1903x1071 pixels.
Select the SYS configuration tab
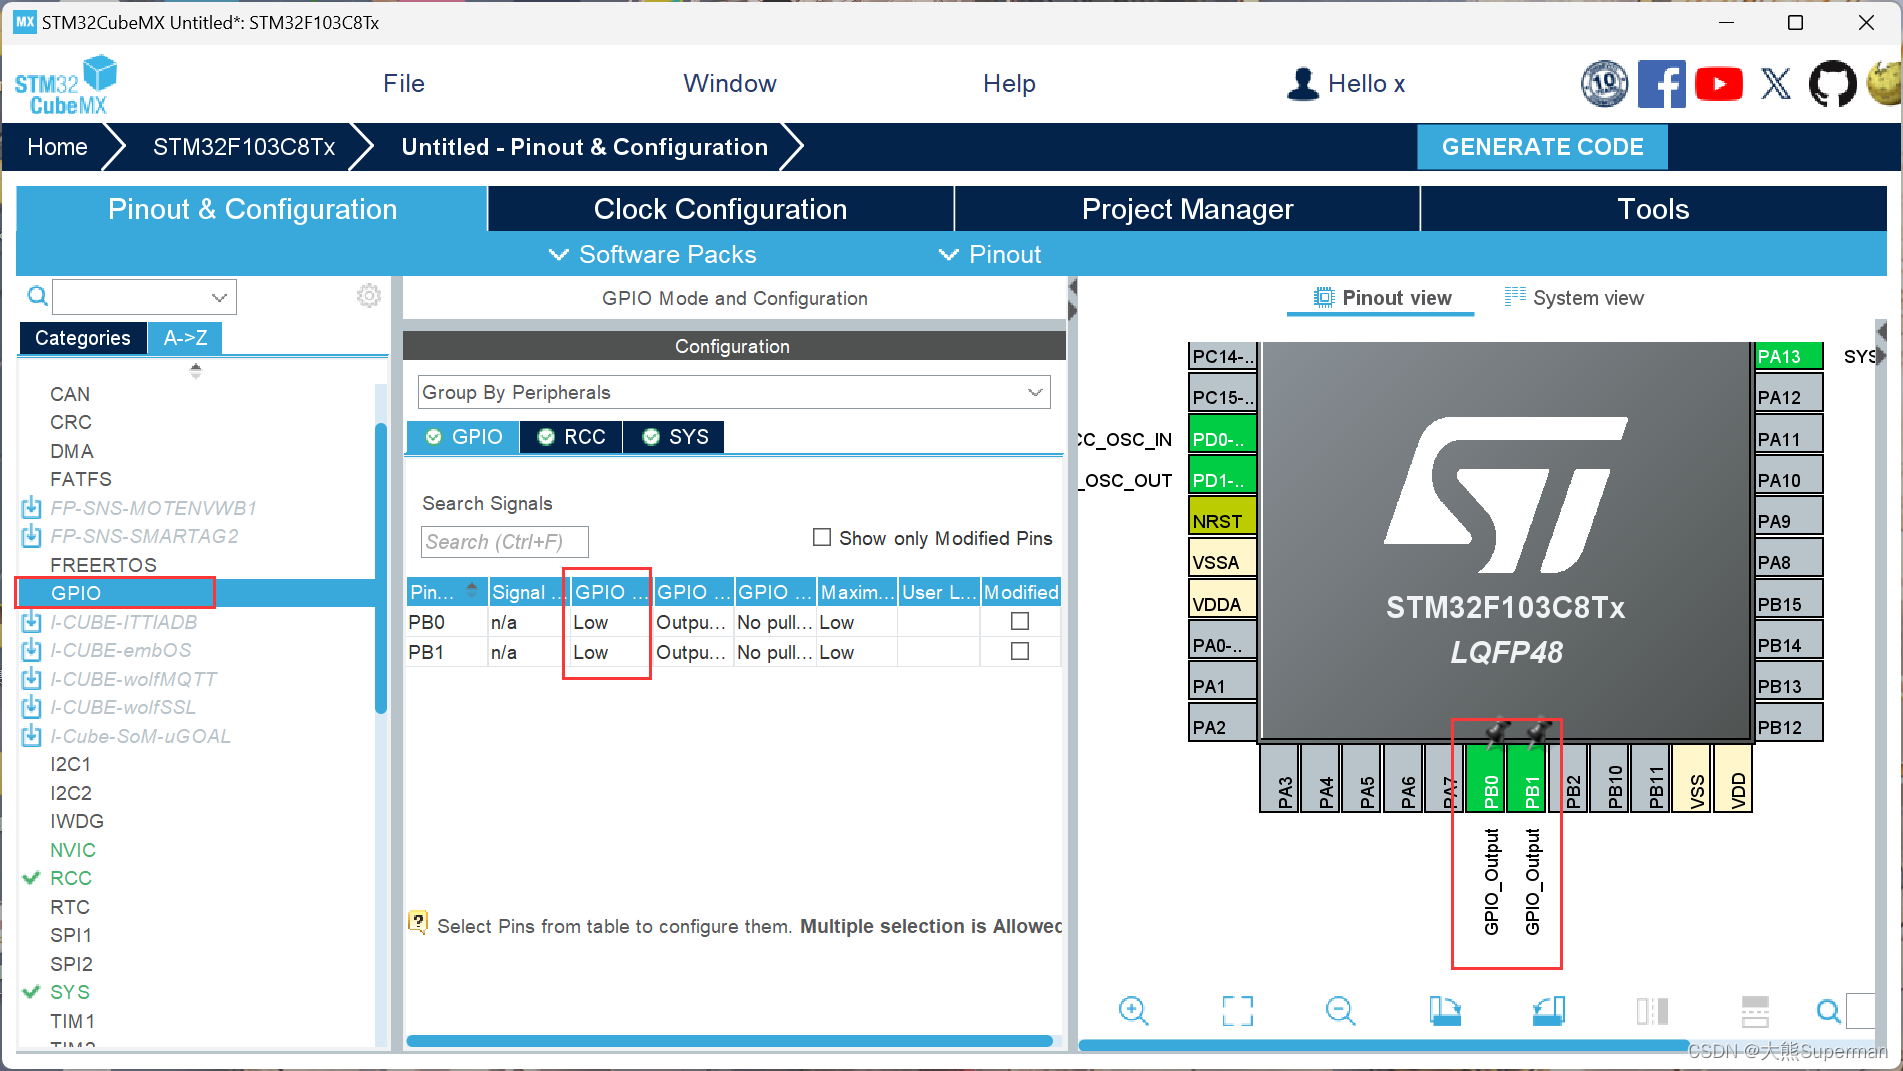pos(674,437)
